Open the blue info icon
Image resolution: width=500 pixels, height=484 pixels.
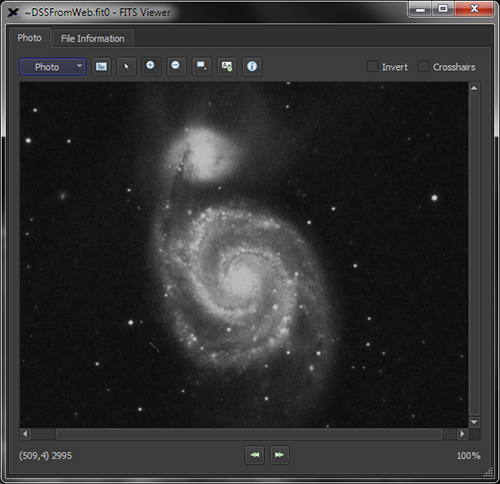pos(252,67)
